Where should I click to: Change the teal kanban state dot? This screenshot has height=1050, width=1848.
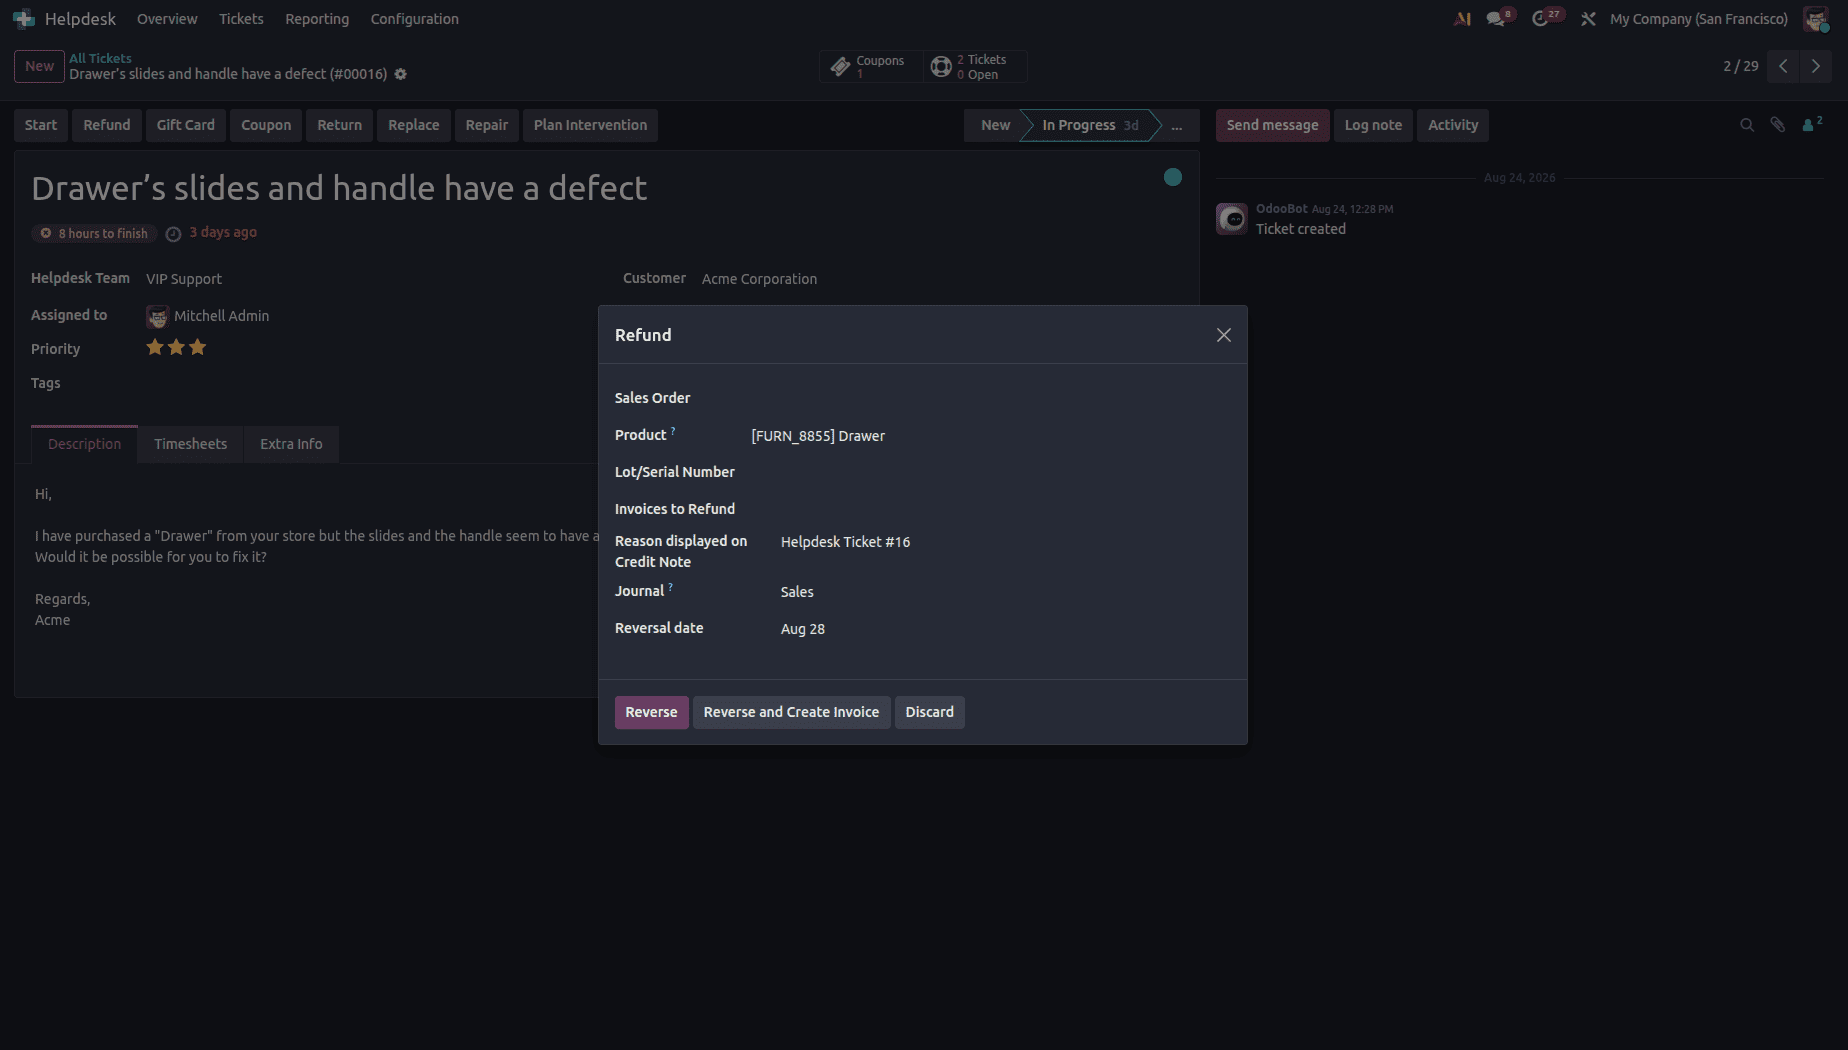[x=1173, y=177]
